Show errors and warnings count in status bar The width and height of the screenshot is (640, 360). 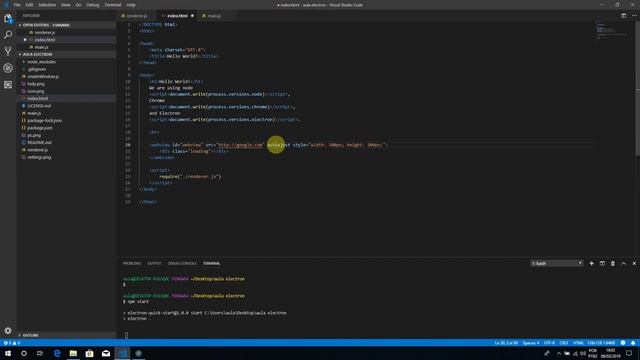pyautogui.click(x=11, y=343)
